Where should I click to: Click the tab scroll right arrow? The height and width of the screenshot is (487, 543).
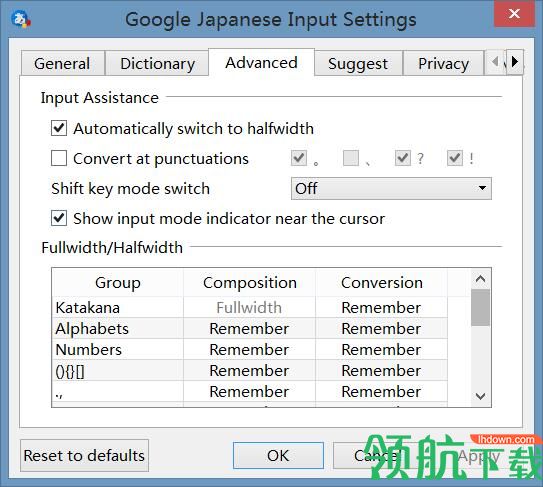pos(515,62)
